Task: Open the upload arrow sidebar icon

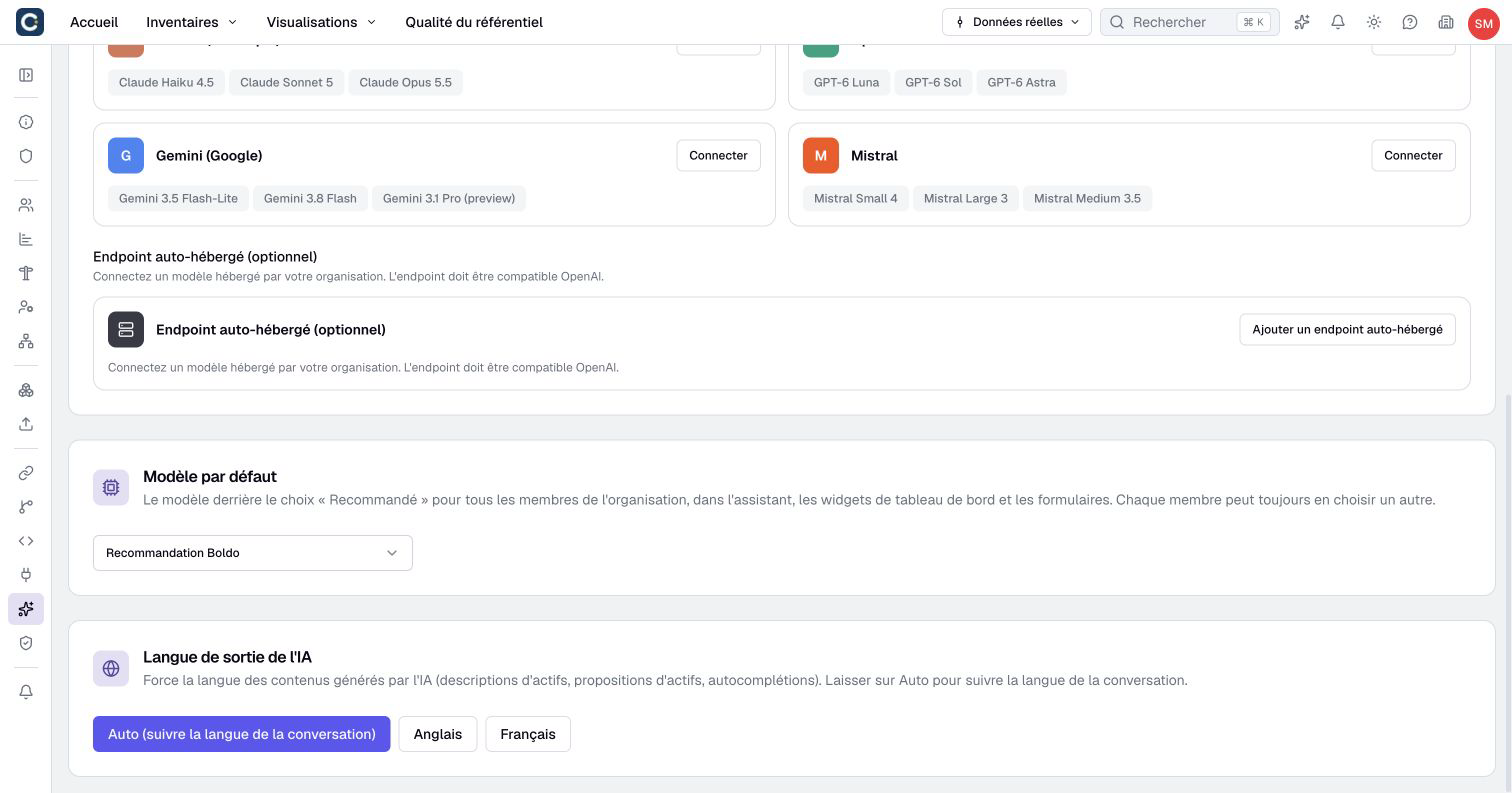Action: (x=26, y=424)
